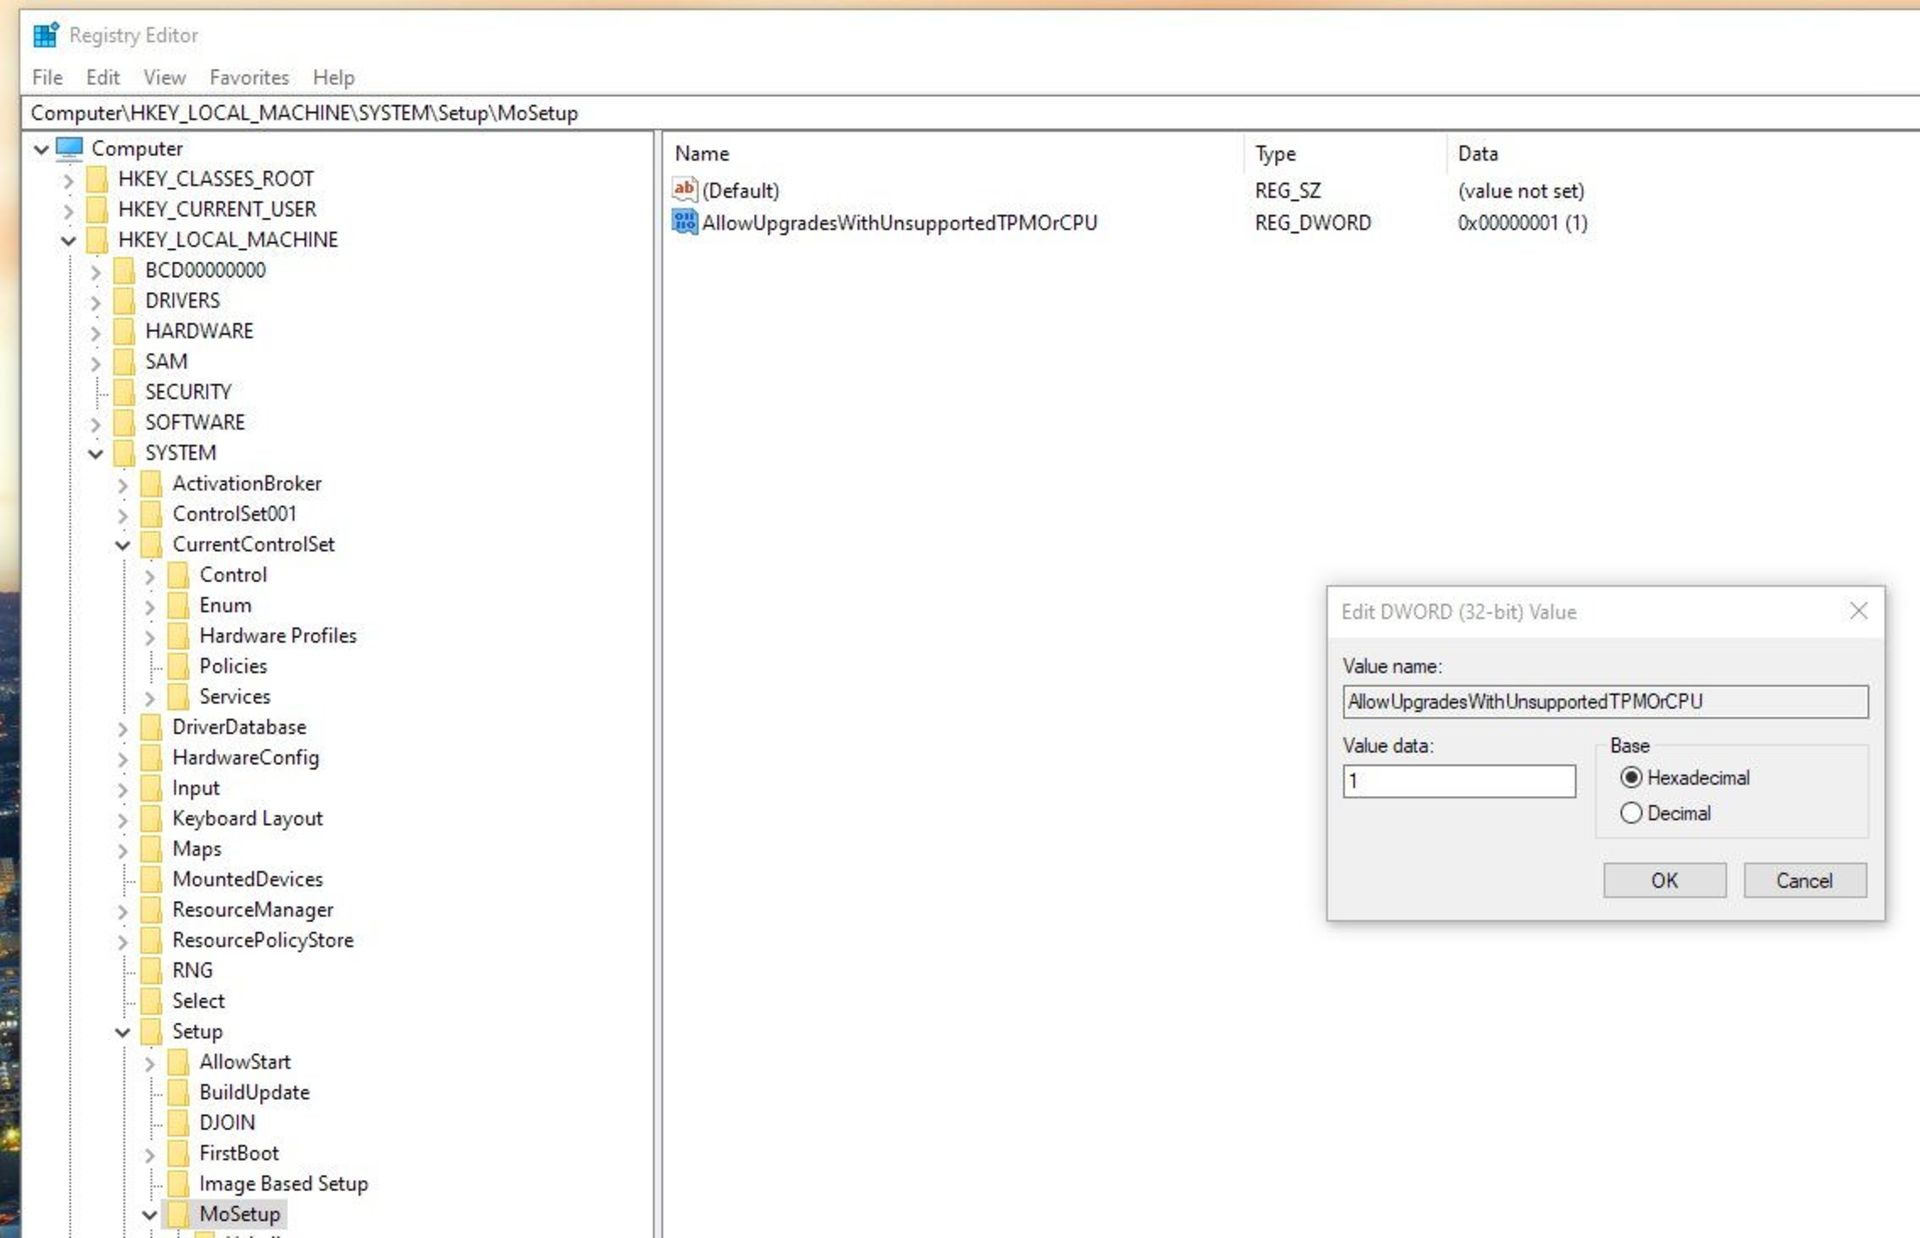This screenshot has width=1920, height=1238.
Task: Open the File menu
Action: [47, 77]
